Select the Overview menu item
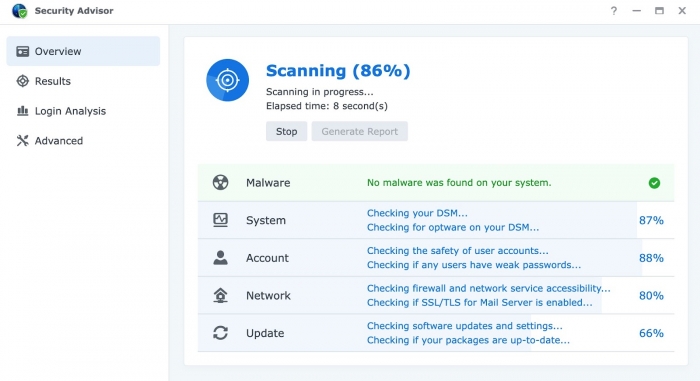700x381 pixels. click(x=83, y=51)
